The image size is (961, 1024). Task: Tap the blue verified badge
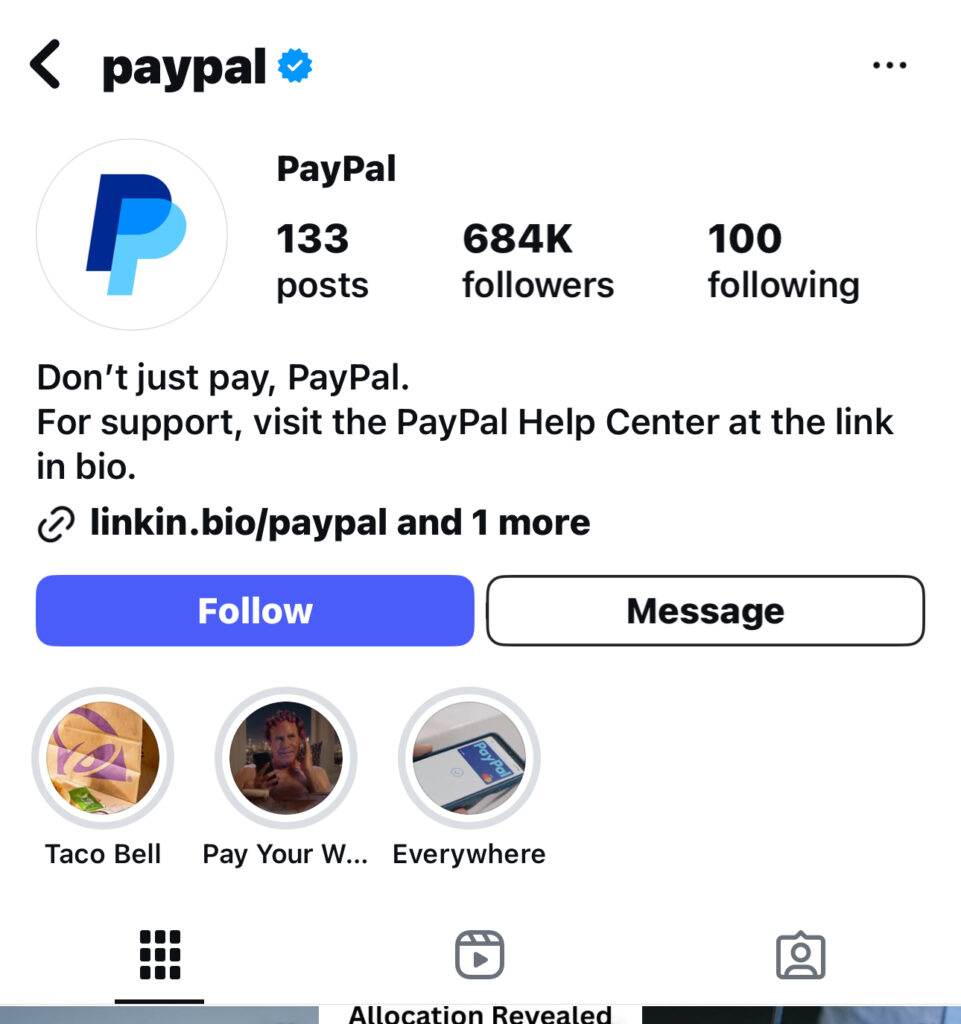pyautogui.click(x=295, y=65)
